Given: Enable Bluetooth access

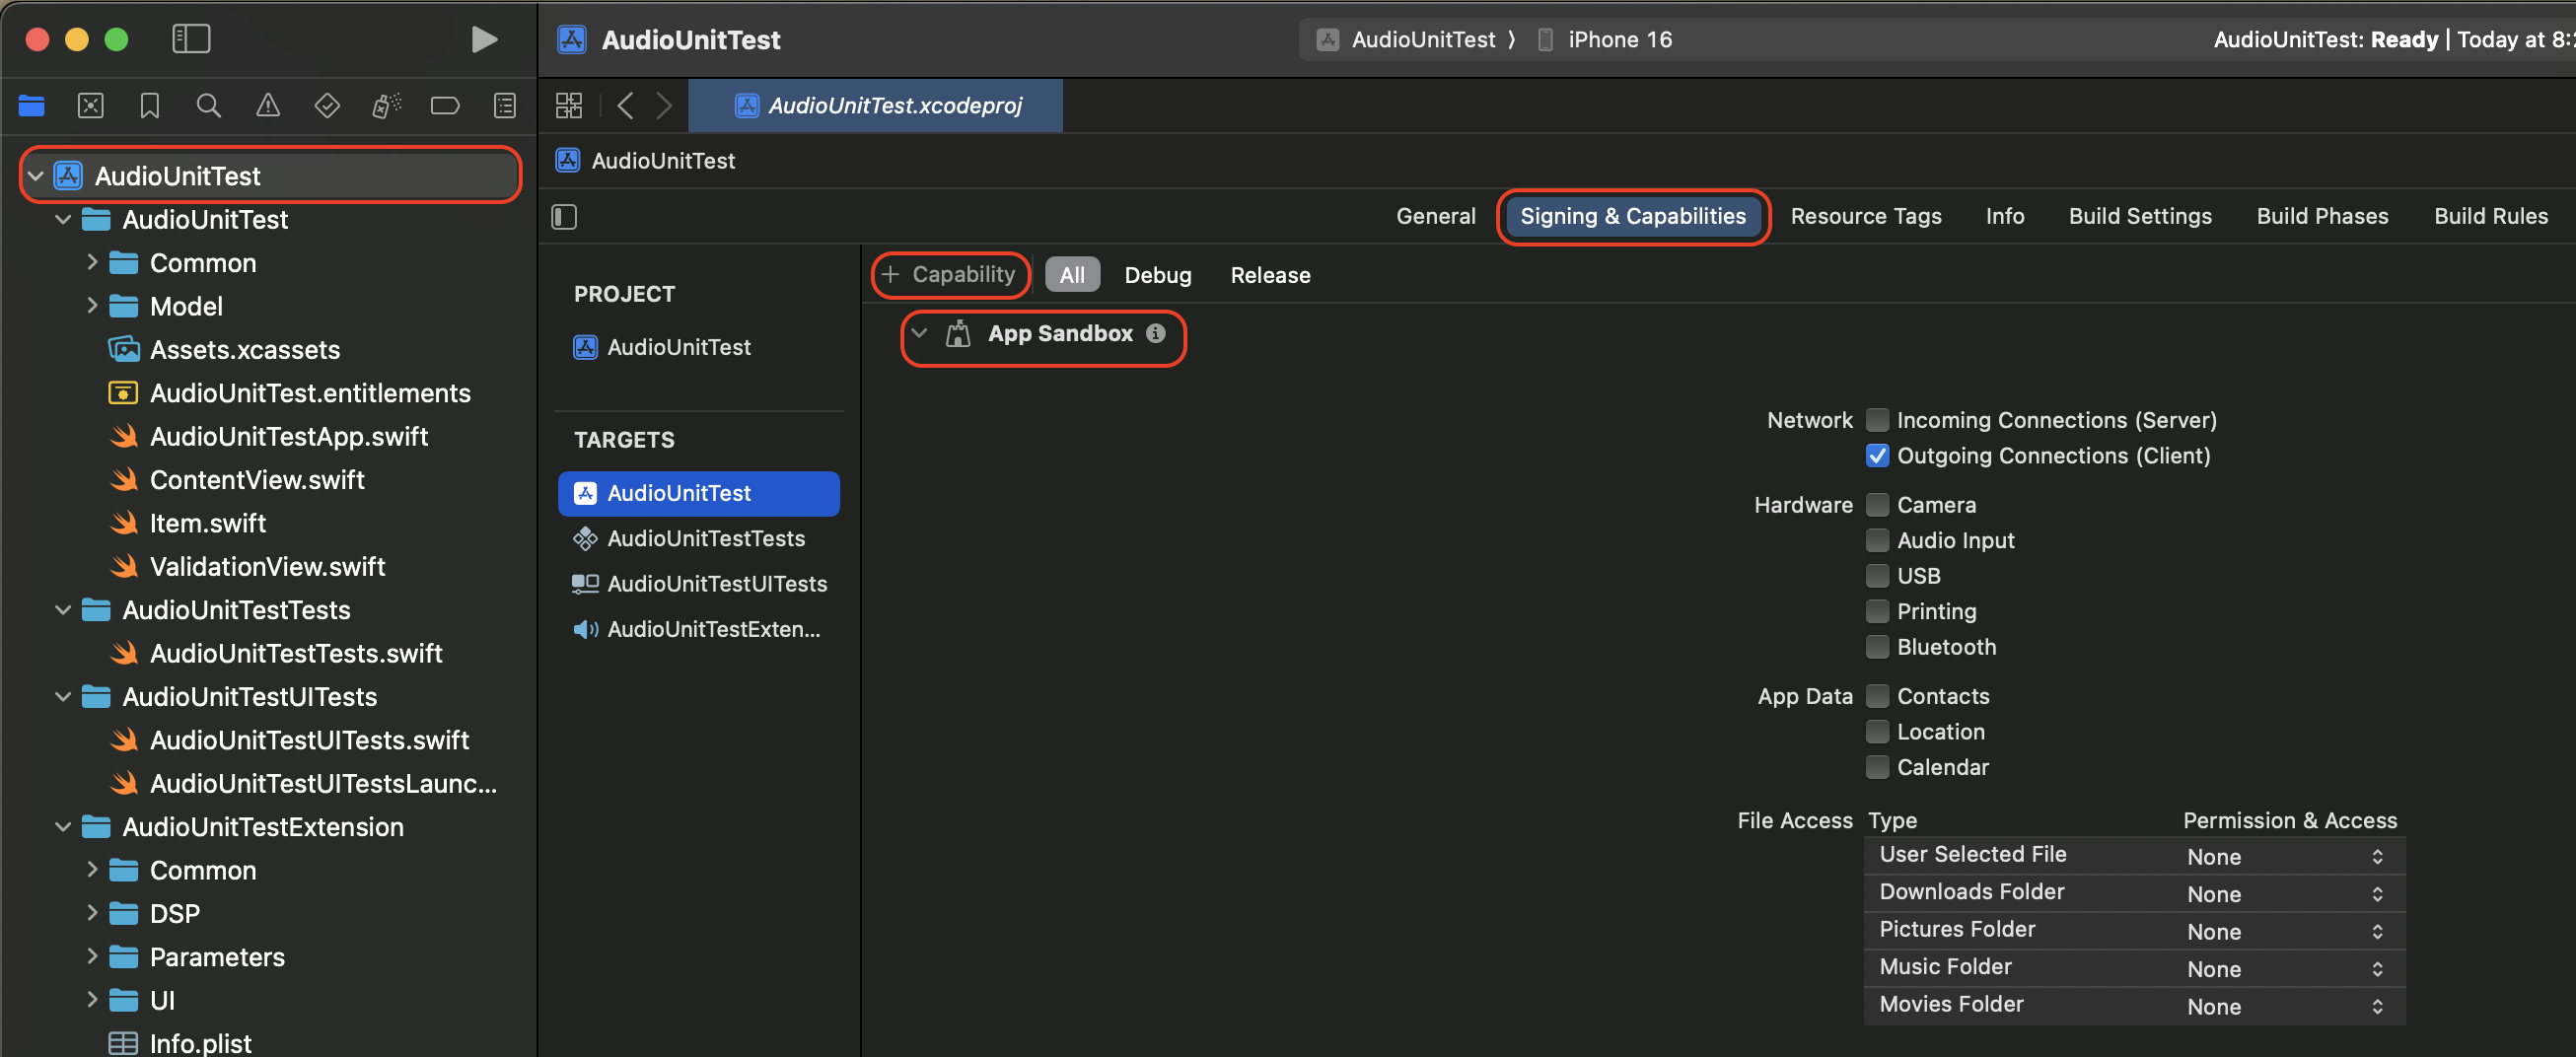Looking at the screenshot, I should click(x=1878, y=647).
